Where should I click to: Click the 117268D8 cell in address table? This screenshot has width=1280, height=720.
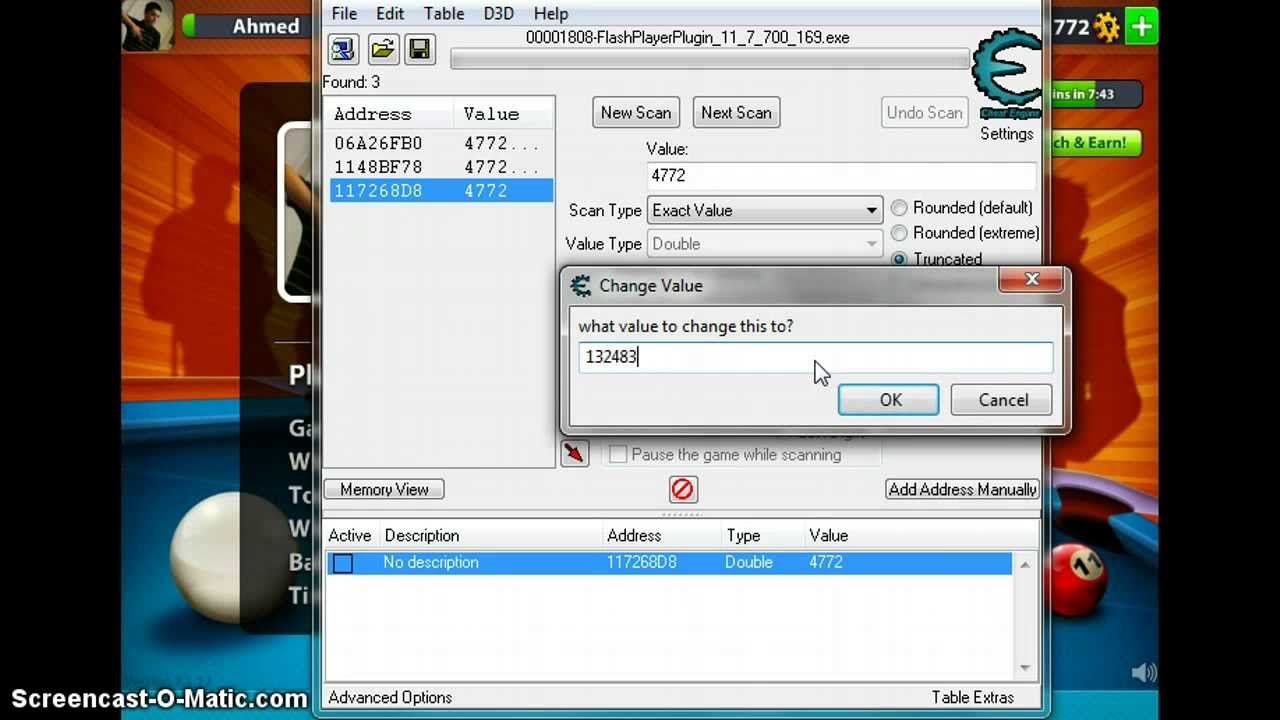[642, 563]
